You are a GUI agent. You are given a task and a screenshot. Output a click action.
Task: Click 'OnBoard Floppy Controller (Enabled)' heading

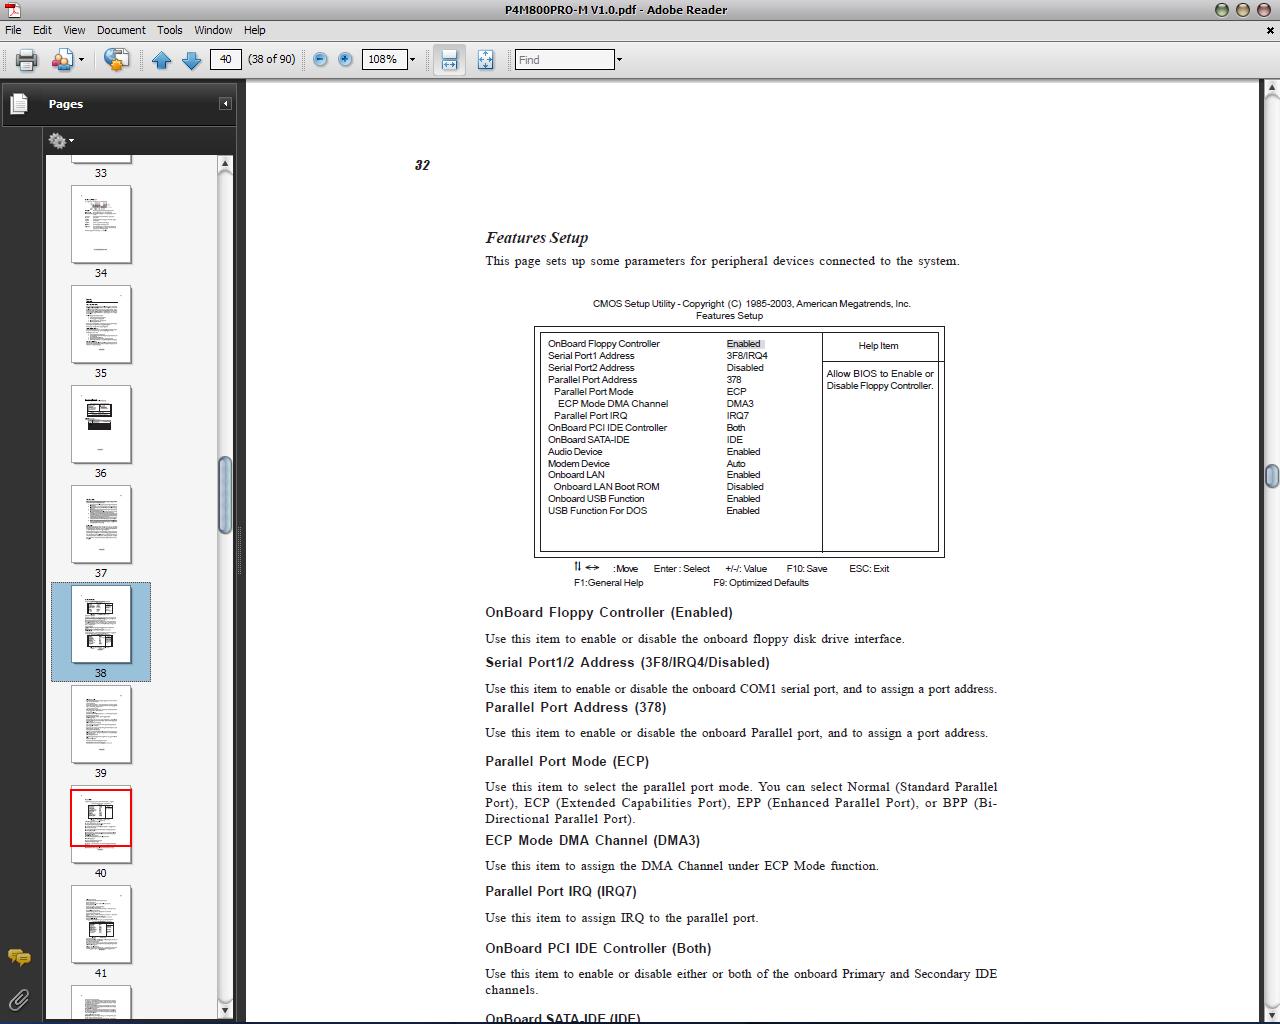click(x=609, y=612)
